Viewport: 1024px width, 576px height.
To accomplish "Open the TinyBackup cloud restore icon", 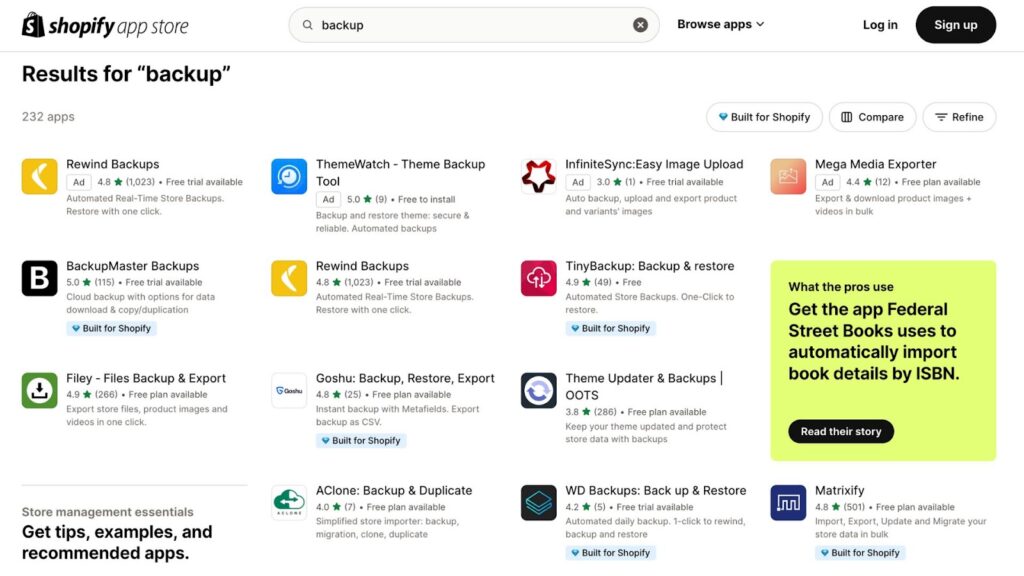I will [x=537, y=279].
